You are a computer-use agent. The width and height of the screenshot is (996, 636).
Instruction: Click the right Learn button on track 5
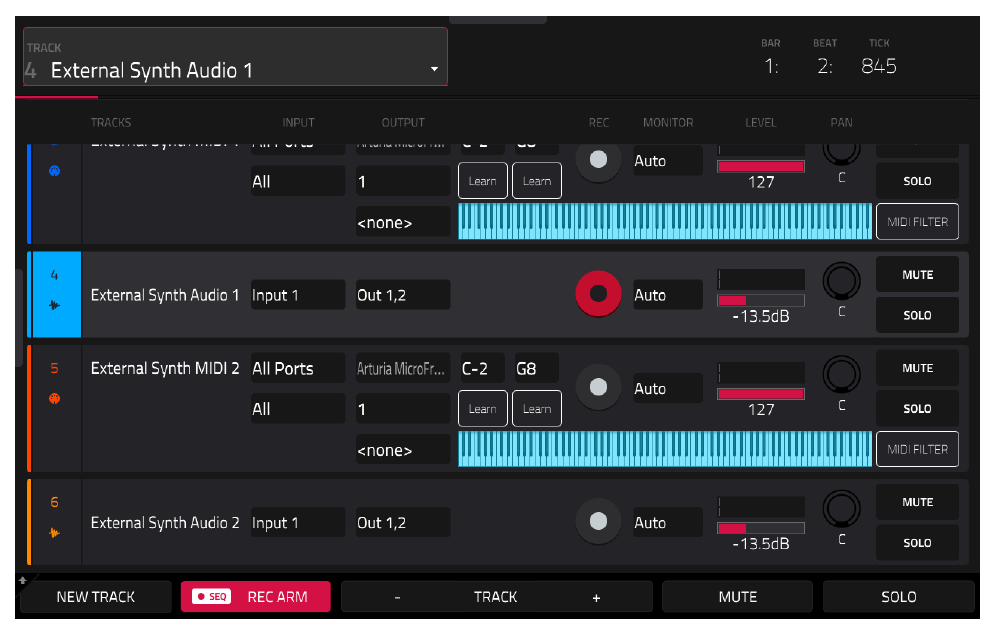click(537, 409)
